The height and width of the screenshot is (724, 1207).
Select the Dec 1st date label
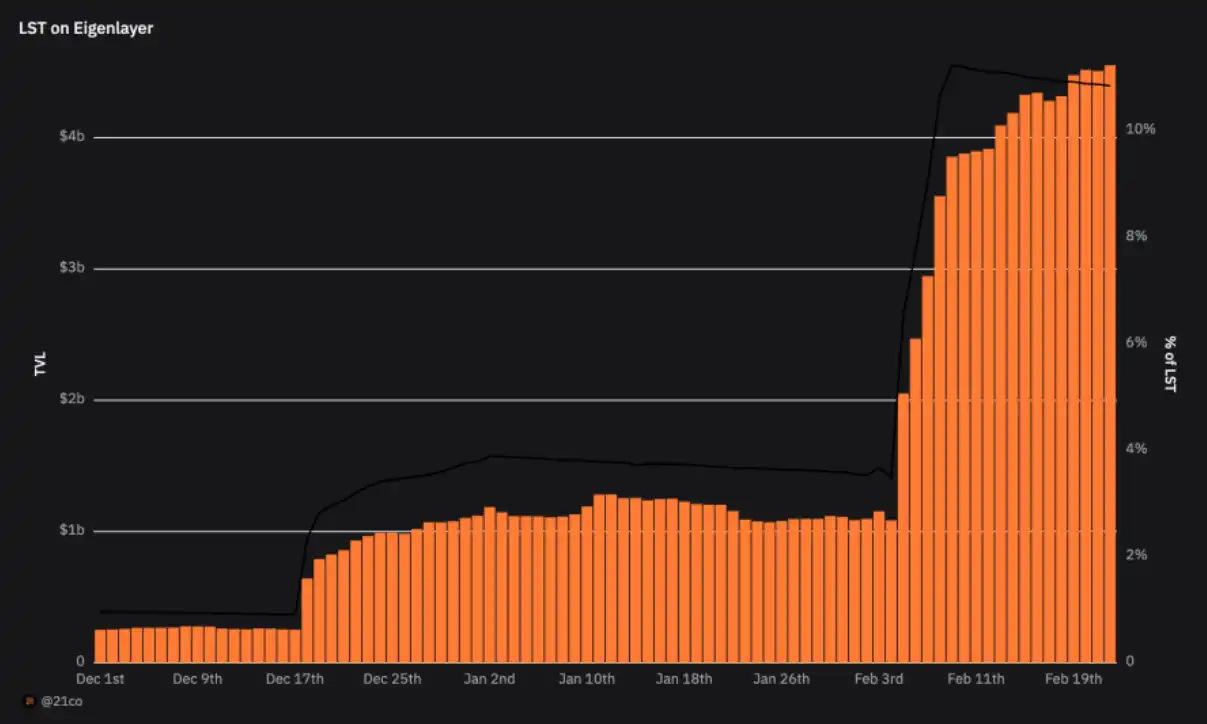pyautogui.click(x=100, y=679)
